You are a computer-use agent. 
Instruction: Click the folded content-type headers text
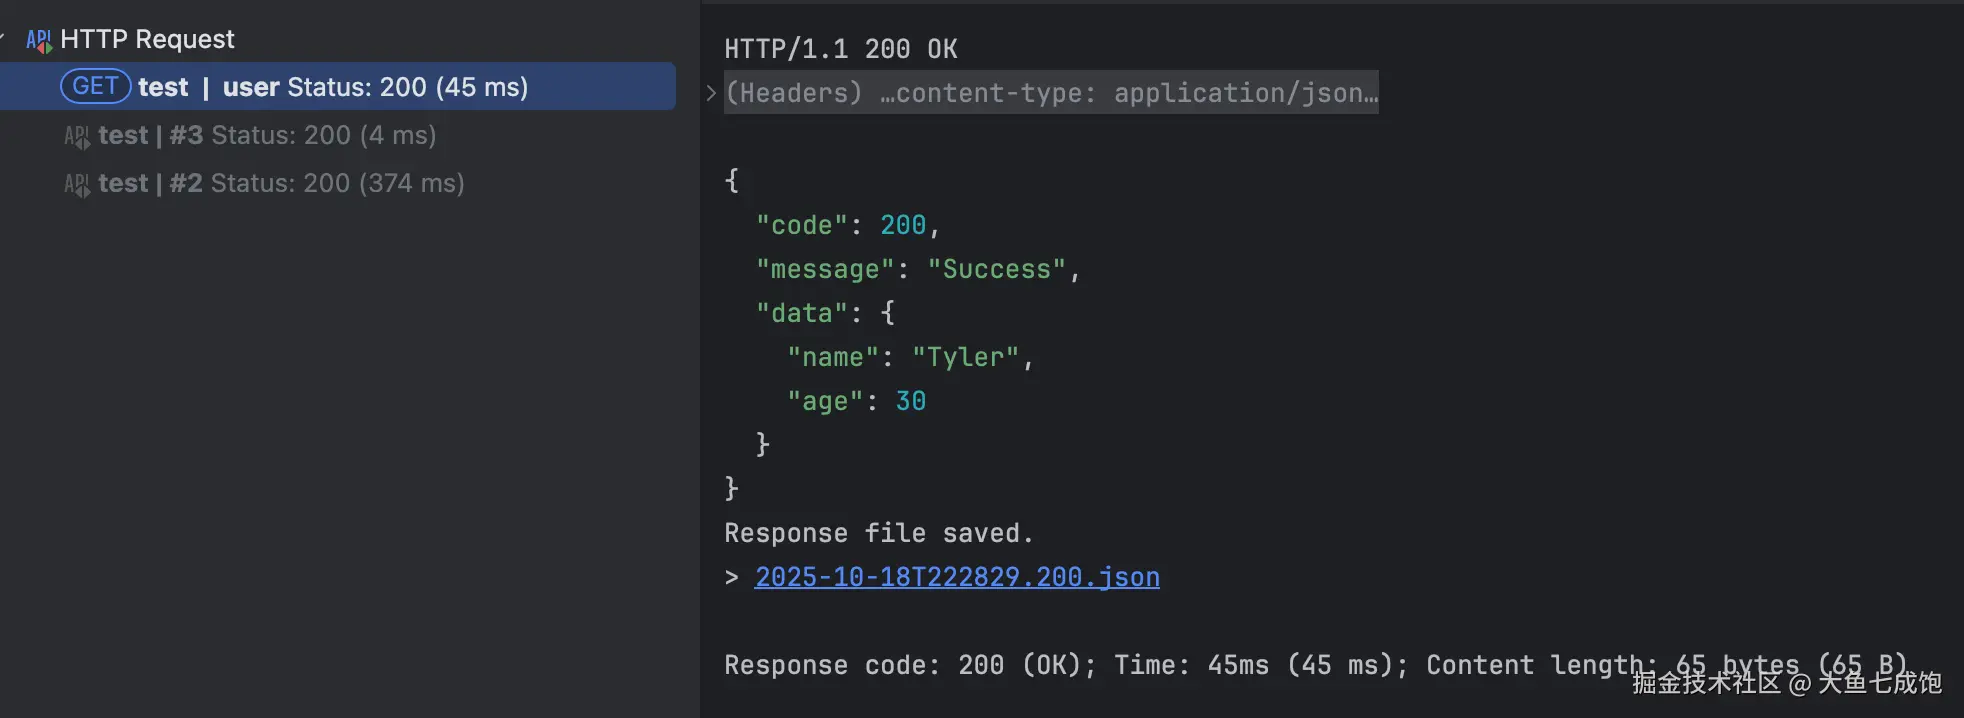1050,93
